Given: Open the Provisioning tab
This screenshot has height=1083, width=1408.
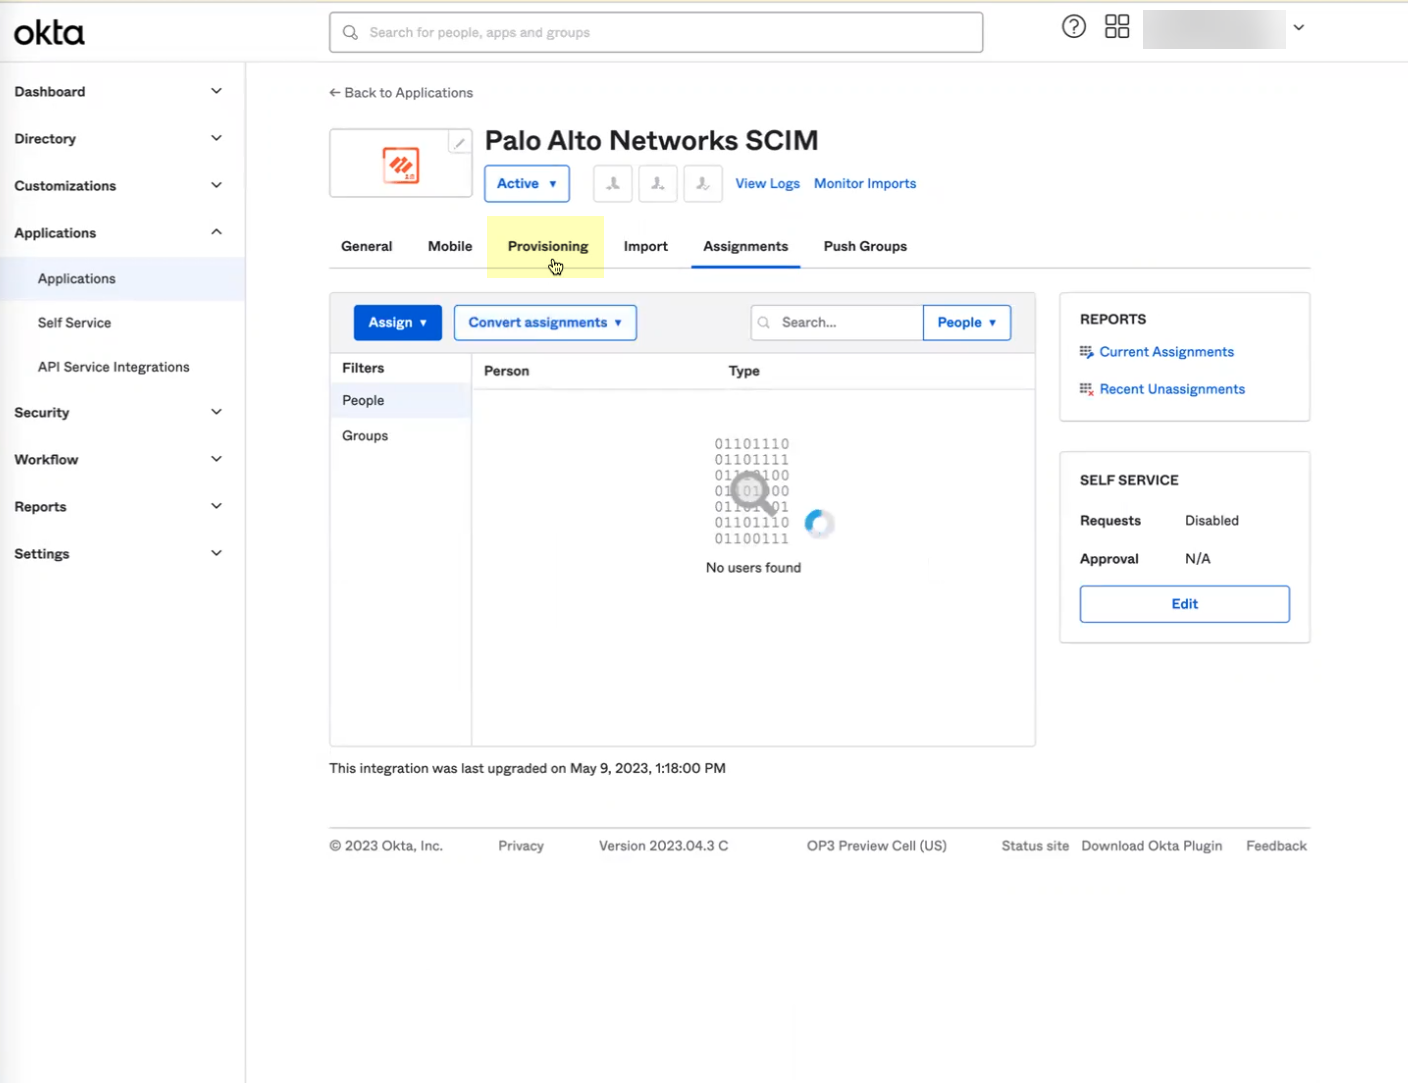Looking at the screenshot, I should [x=547, y=246].
